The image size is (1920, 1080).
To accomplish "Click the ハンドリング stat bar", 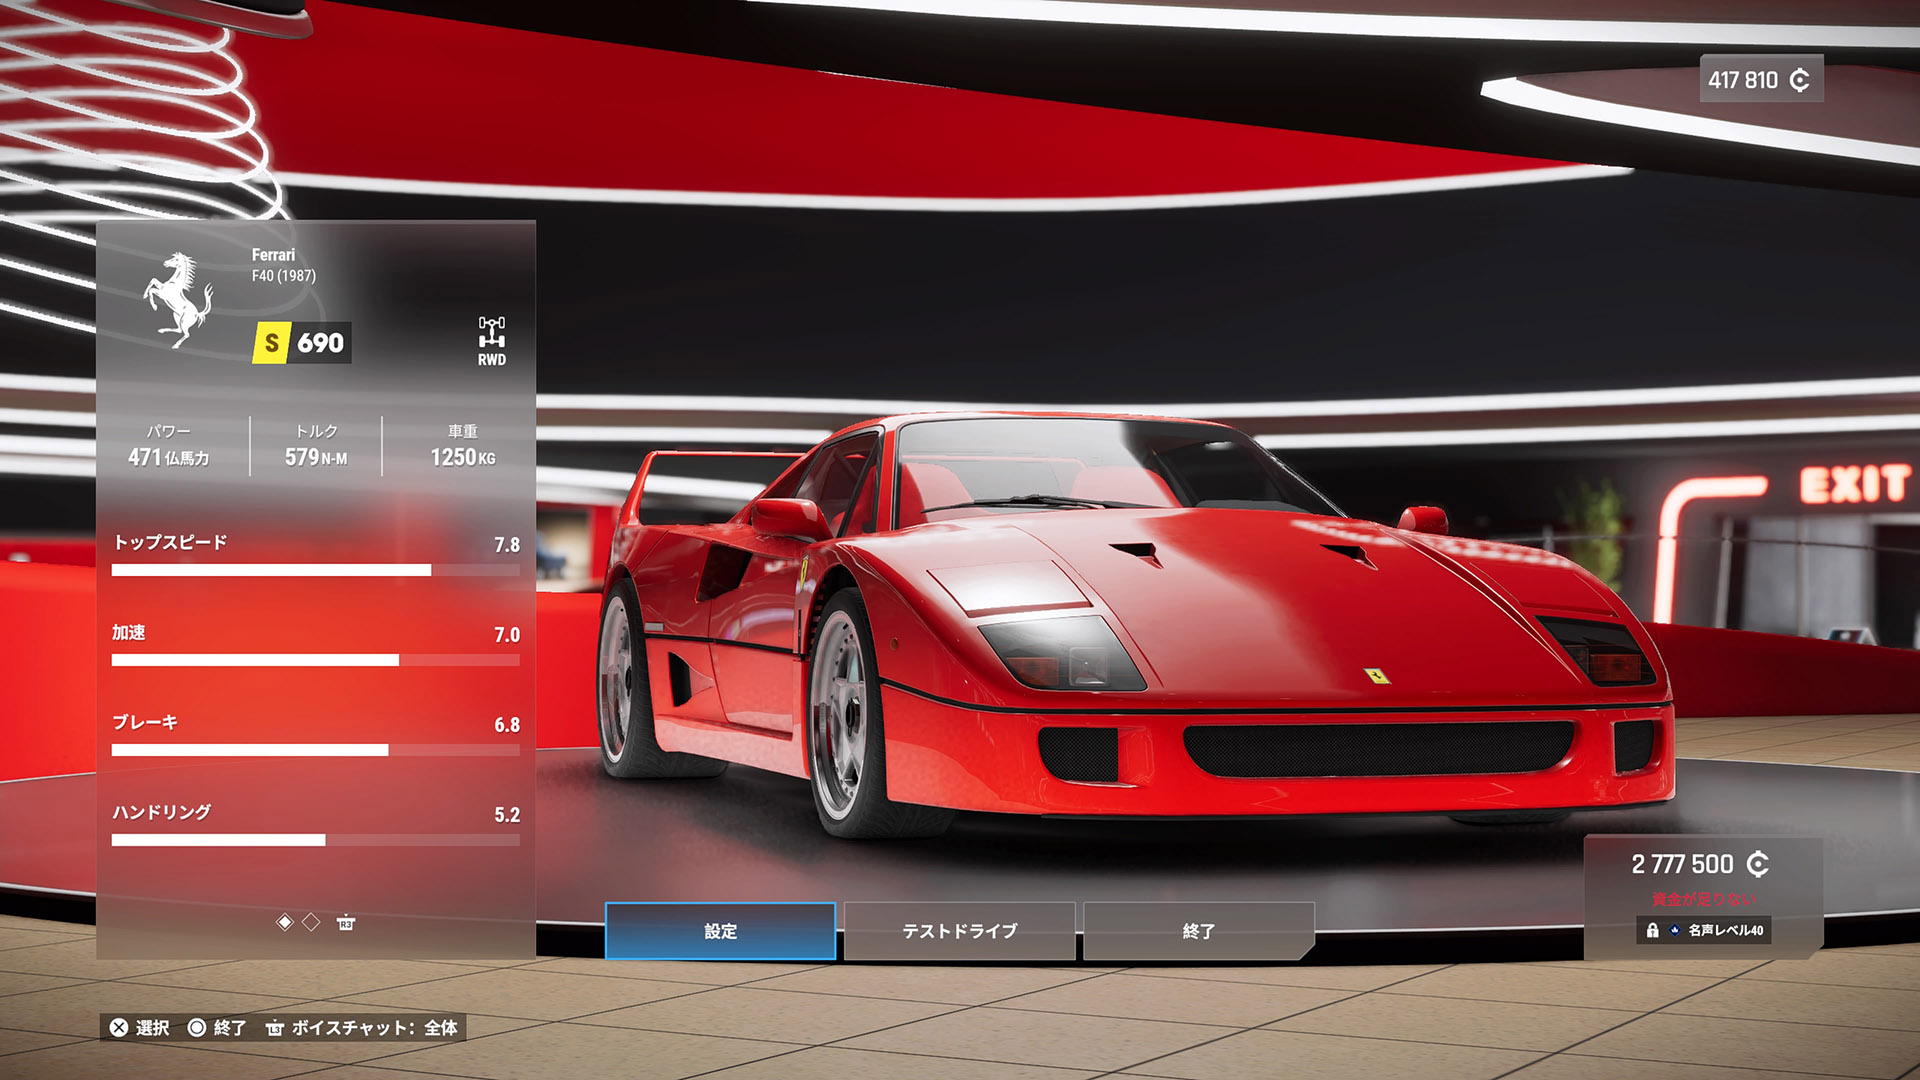I will 315,840.
